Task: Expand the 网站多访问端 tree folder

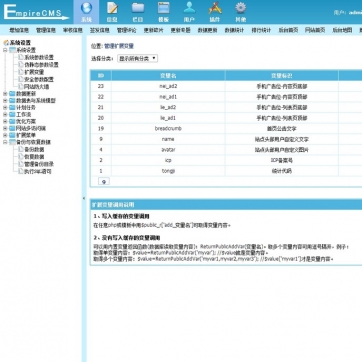Action: (x=5, y=128)
